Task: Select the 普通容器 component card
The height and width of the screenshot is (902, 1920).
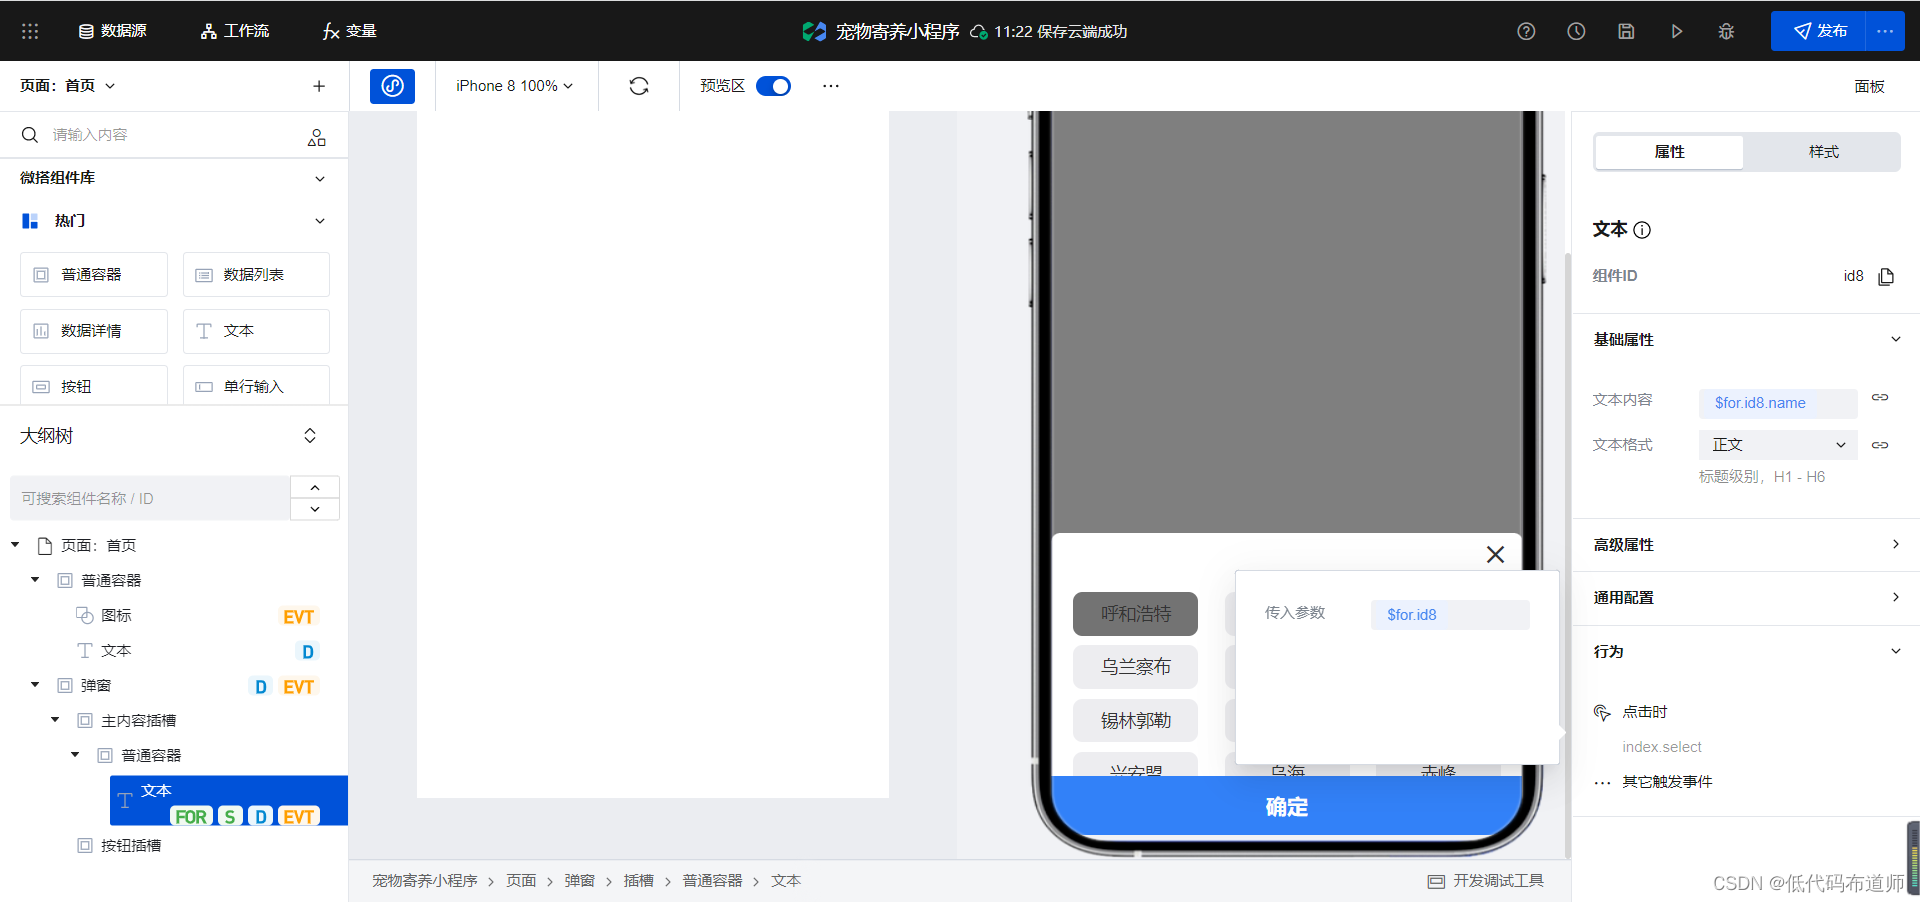Action: [94, 275]
